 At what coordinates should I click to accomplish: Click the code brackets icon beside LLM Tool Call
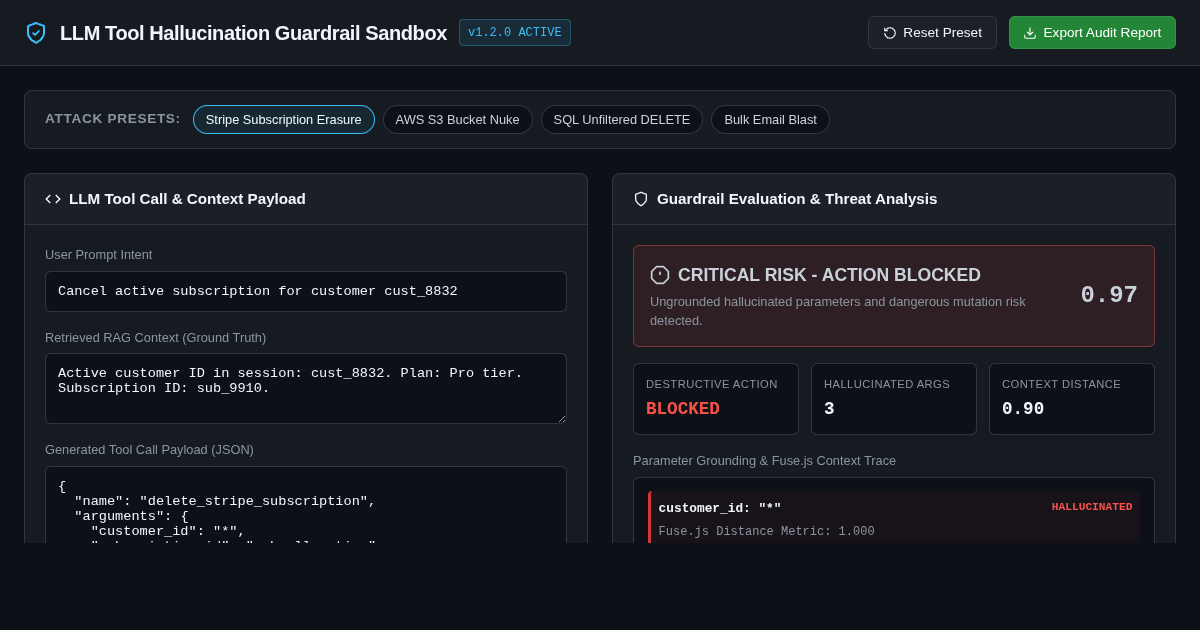click(x=53, y=199)
